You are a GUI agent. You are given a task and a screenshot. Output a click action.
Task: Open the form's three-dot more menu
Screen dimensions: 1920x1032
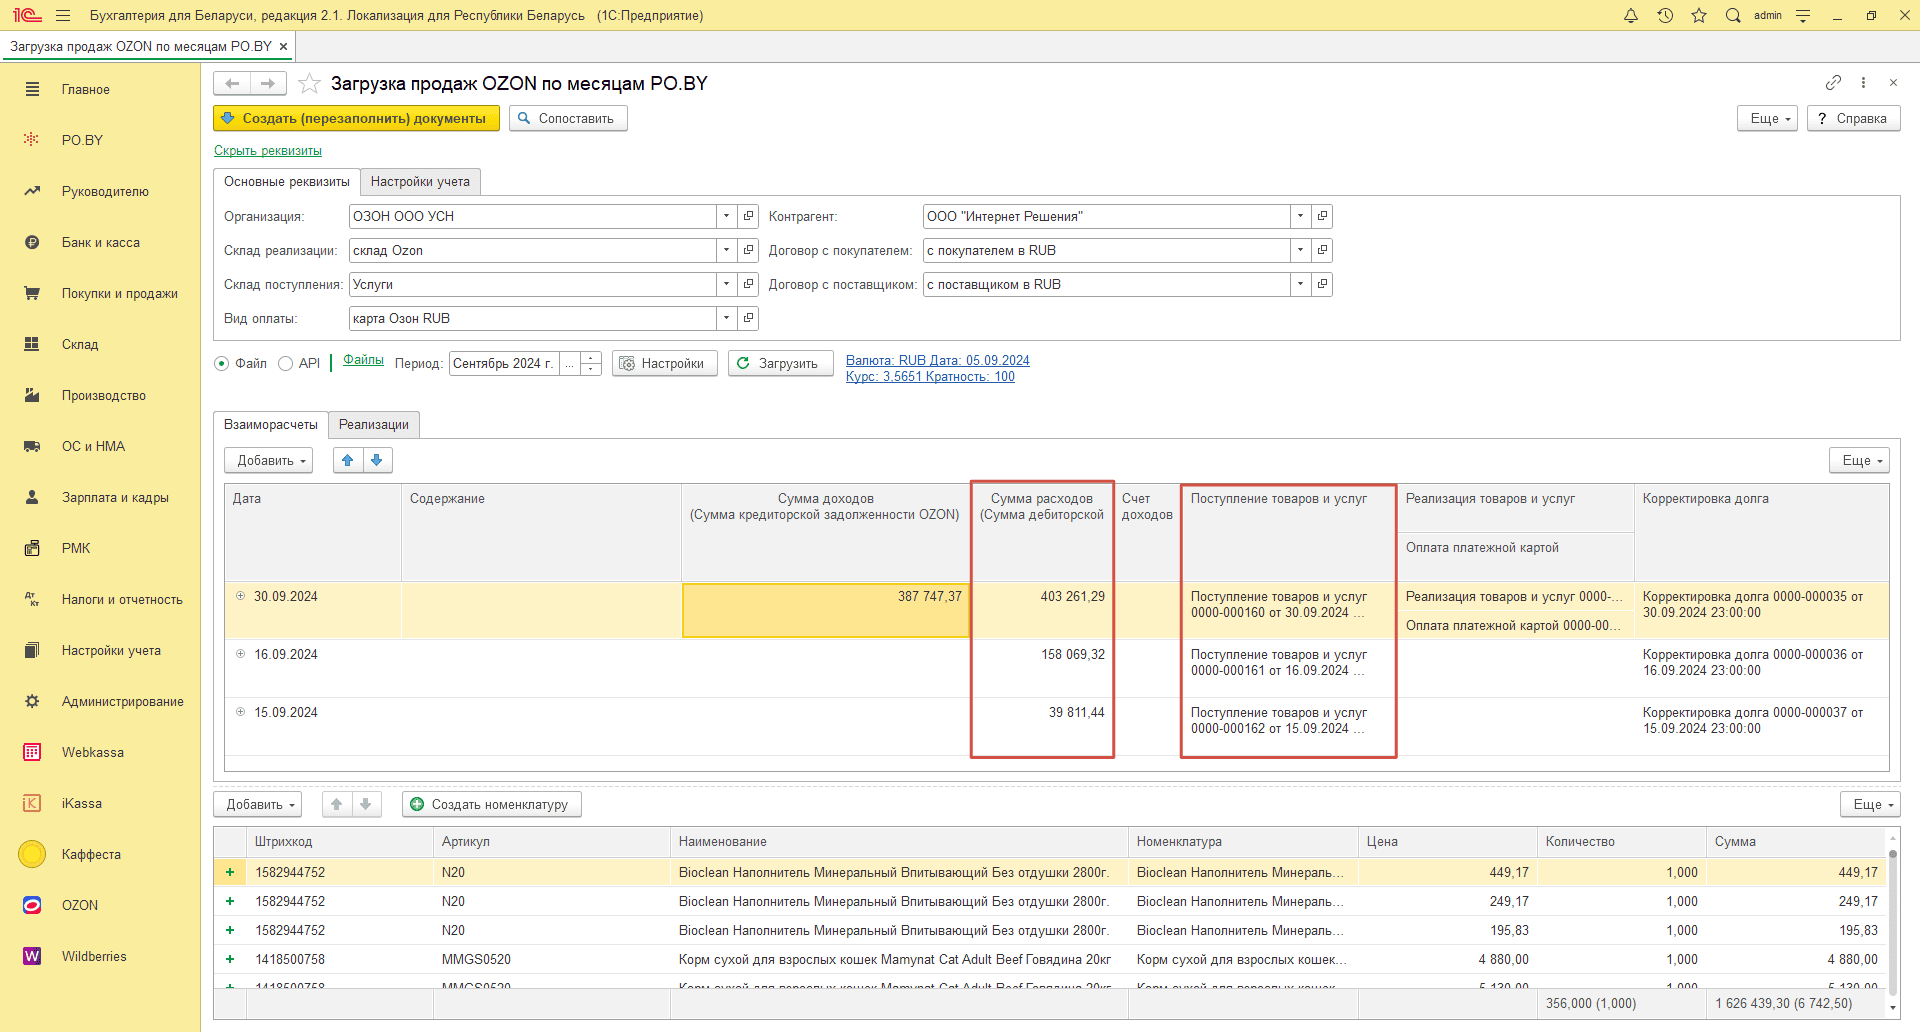[1863, 82]
